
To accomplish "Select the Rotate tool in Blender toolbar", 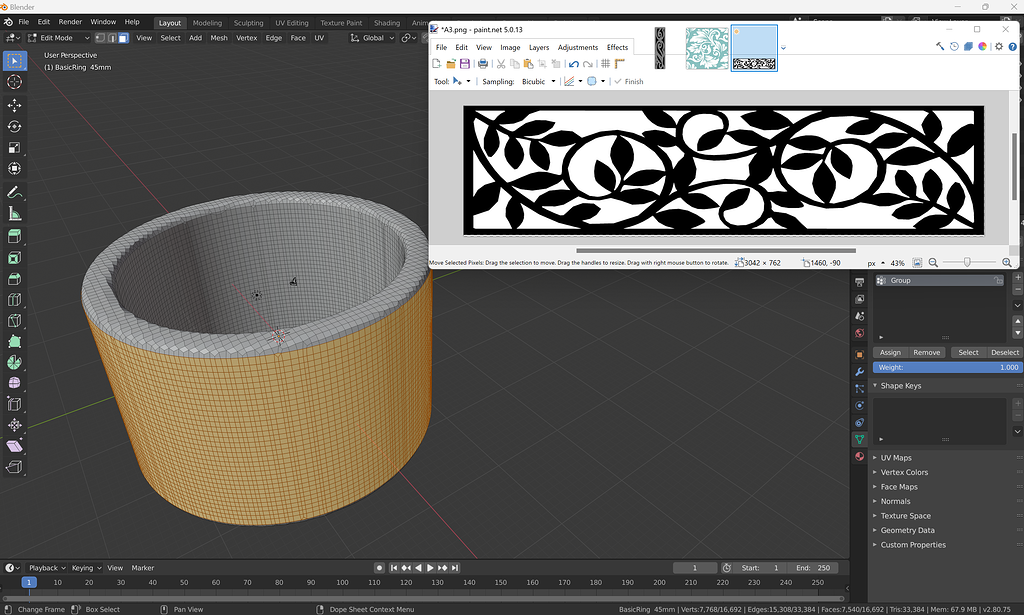I will click(14, 126).
